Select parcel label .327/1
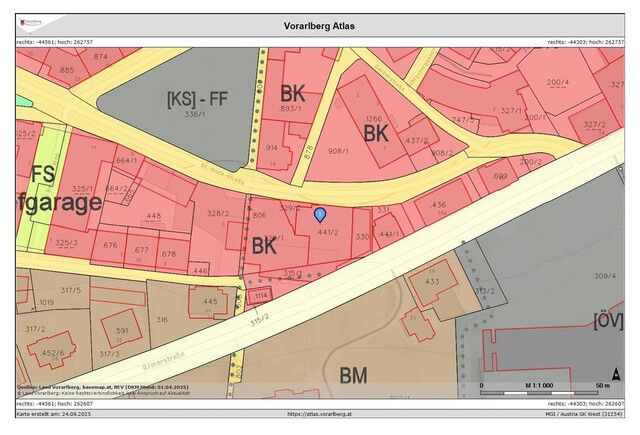The height and width of the screenshot is (435, 640). click(510, 111)
